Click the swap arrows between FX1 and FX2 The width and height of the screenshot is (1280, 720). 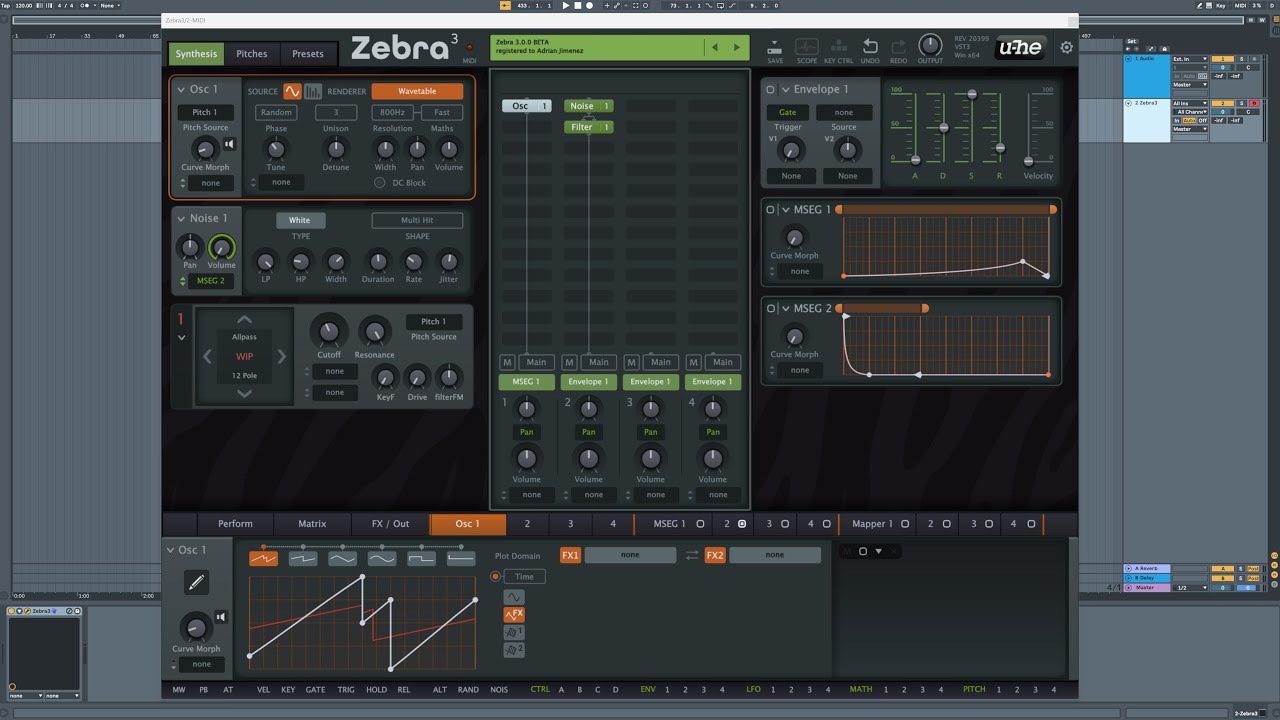point(692,555)
